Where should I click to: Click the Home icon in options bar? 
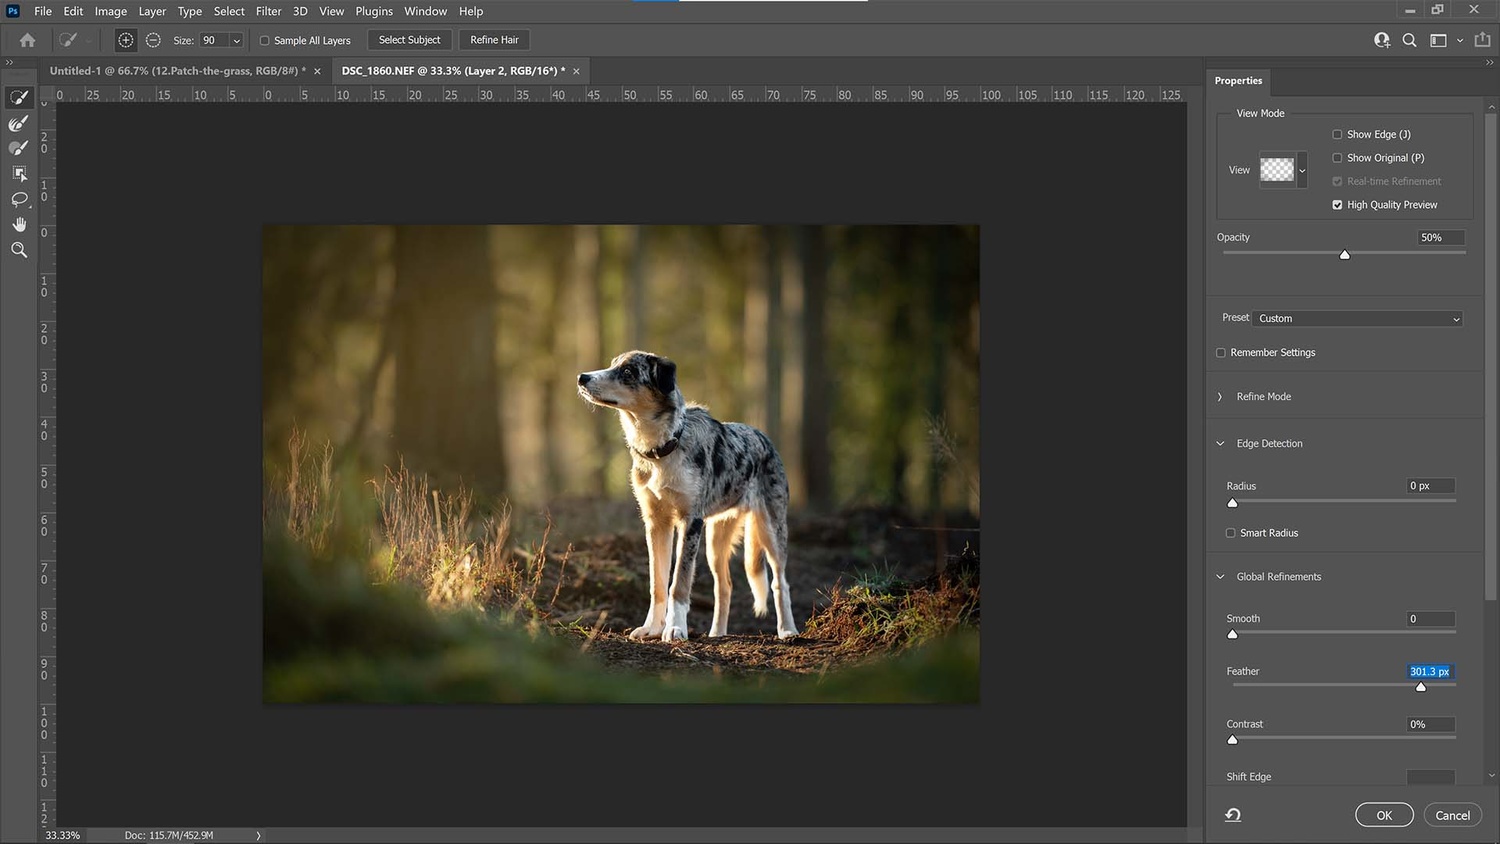pyautogui.click(x=27, y=40)
